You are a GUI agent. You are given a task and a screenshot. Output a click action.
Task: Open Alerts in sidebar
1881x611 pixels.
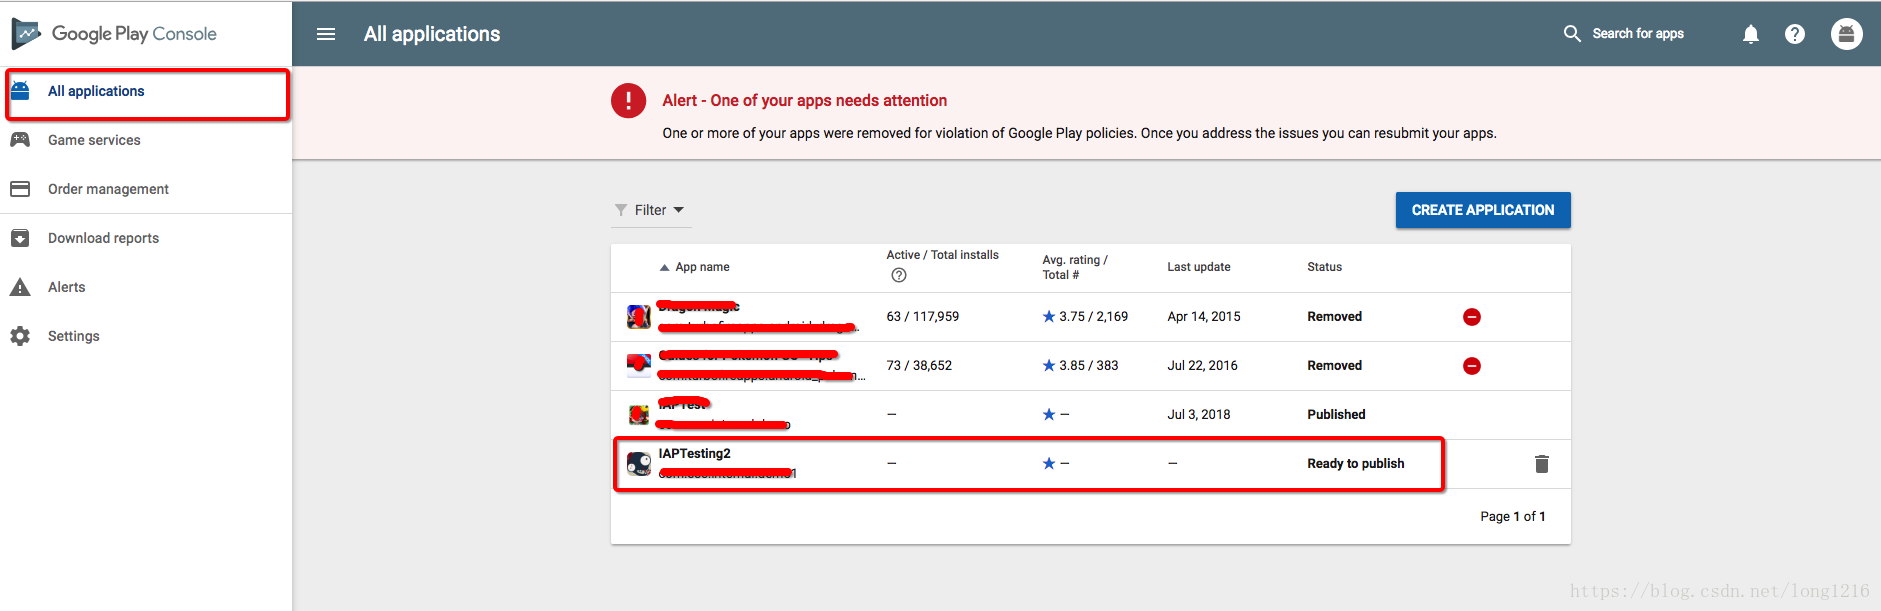(67, 287)
